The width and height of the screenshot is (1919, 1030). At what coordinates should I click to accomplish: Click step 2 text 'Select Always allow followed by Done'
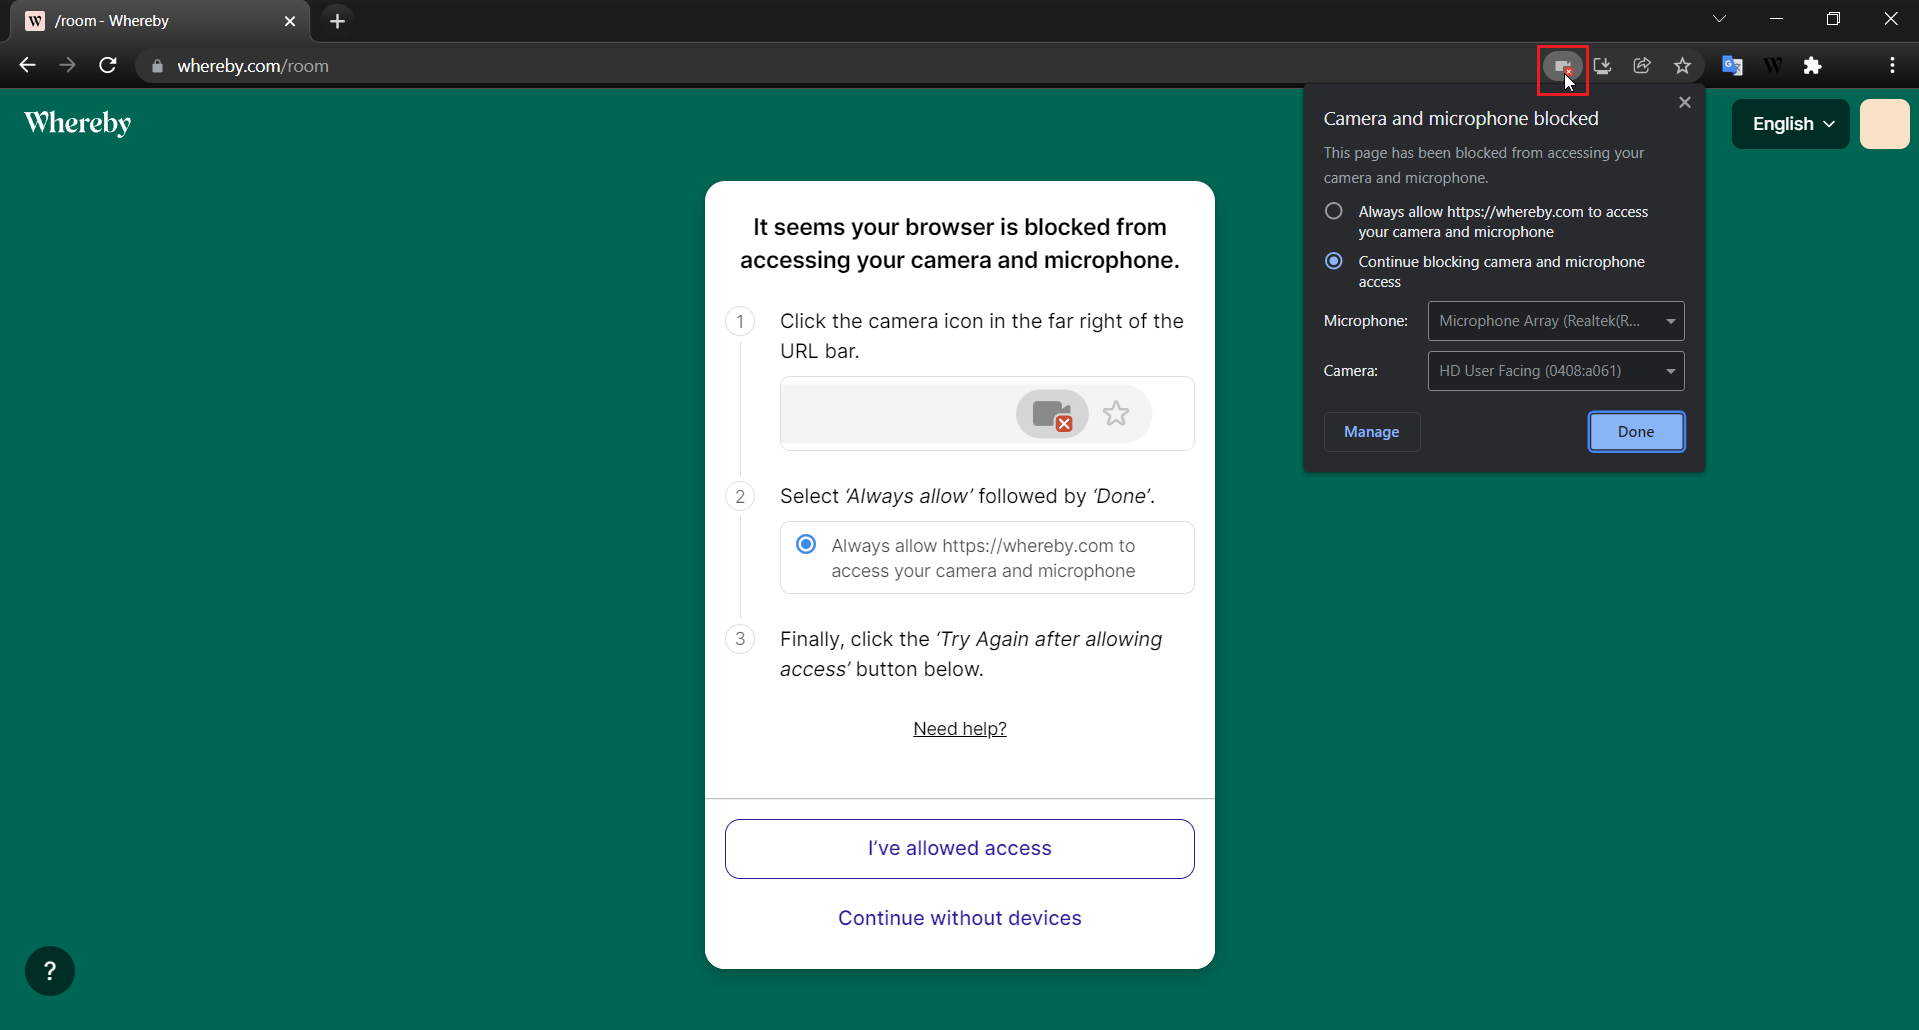[x=968, y=496]
